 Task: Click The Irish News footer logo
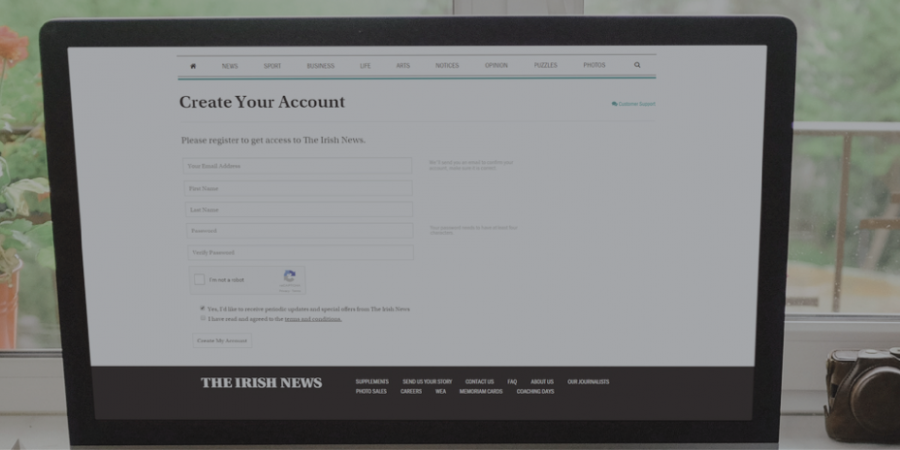261,383
